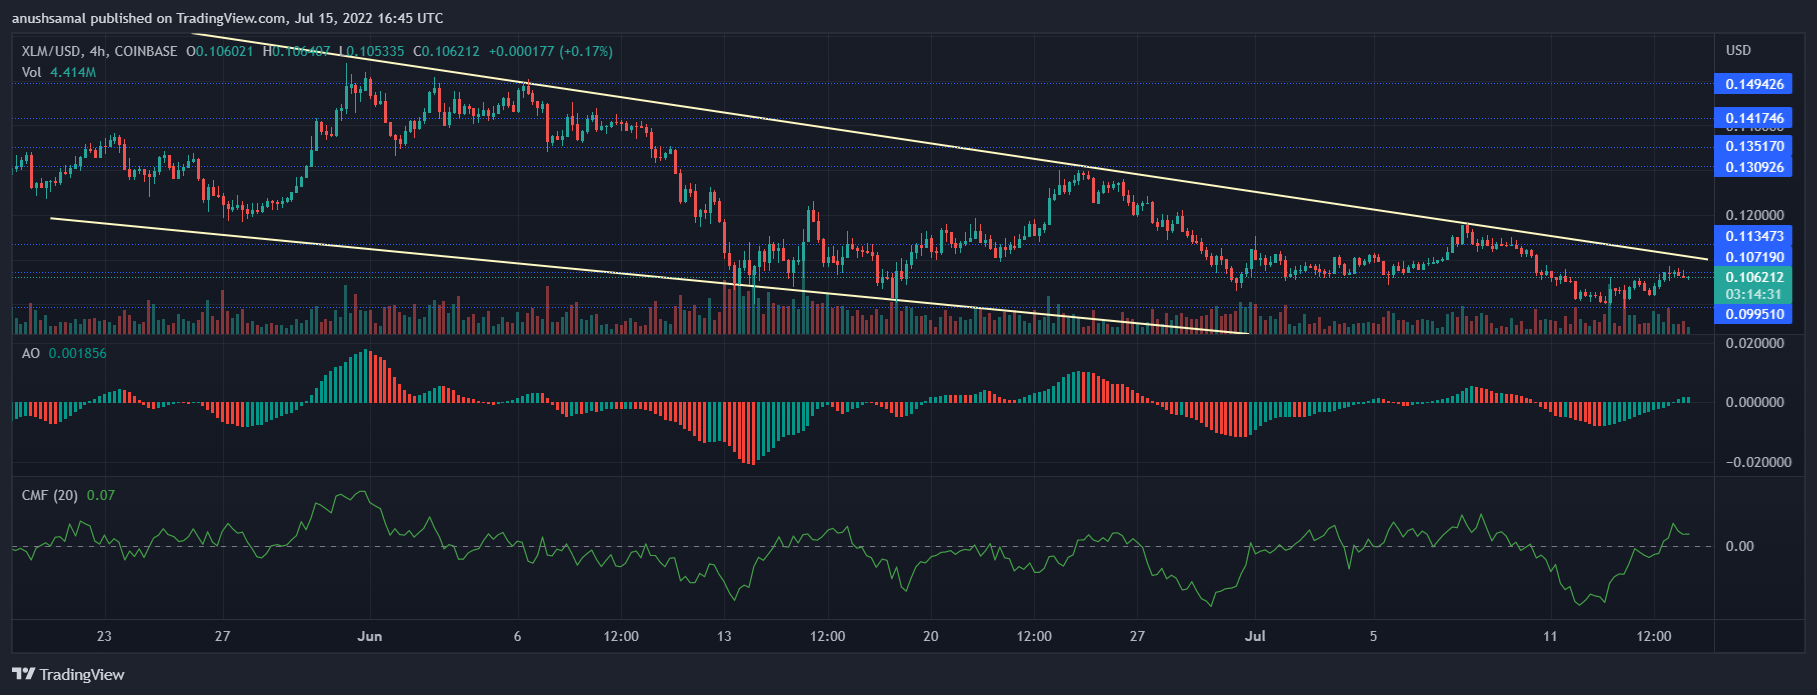Image resolution: width=1817 pixels, height=695 pixels.
Task: Click the 0.00 value on the CMF axis
Action: [x=1739, y=546]
